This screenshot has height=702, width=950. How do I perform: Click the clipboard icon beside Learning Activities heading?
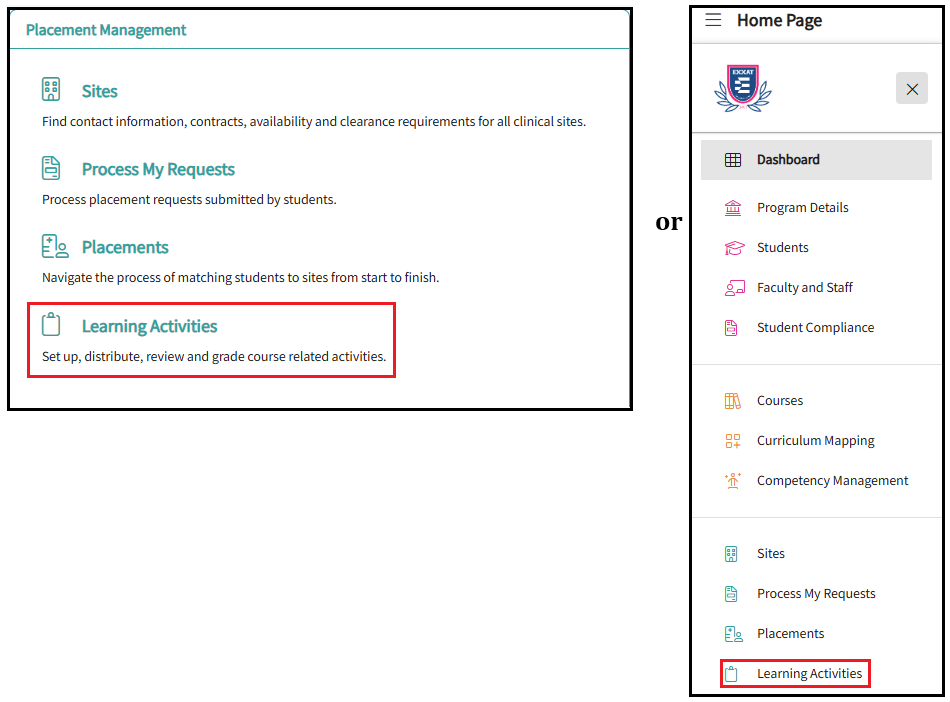click(x=52, y=325)
